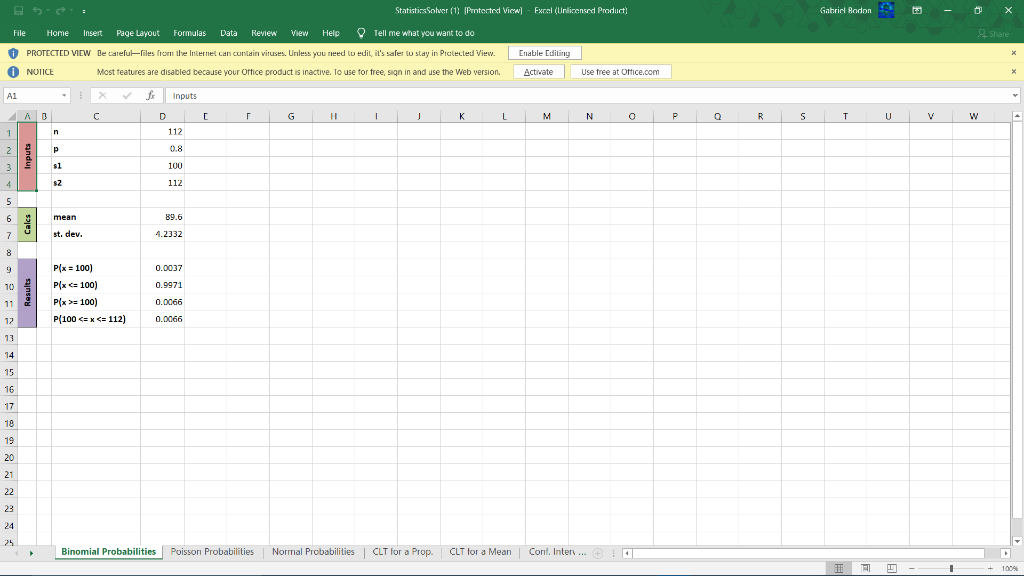The width and height of the screenshot is (1024, 576).
Task: Click the Enable Editing button
Action: pos(544,52)
